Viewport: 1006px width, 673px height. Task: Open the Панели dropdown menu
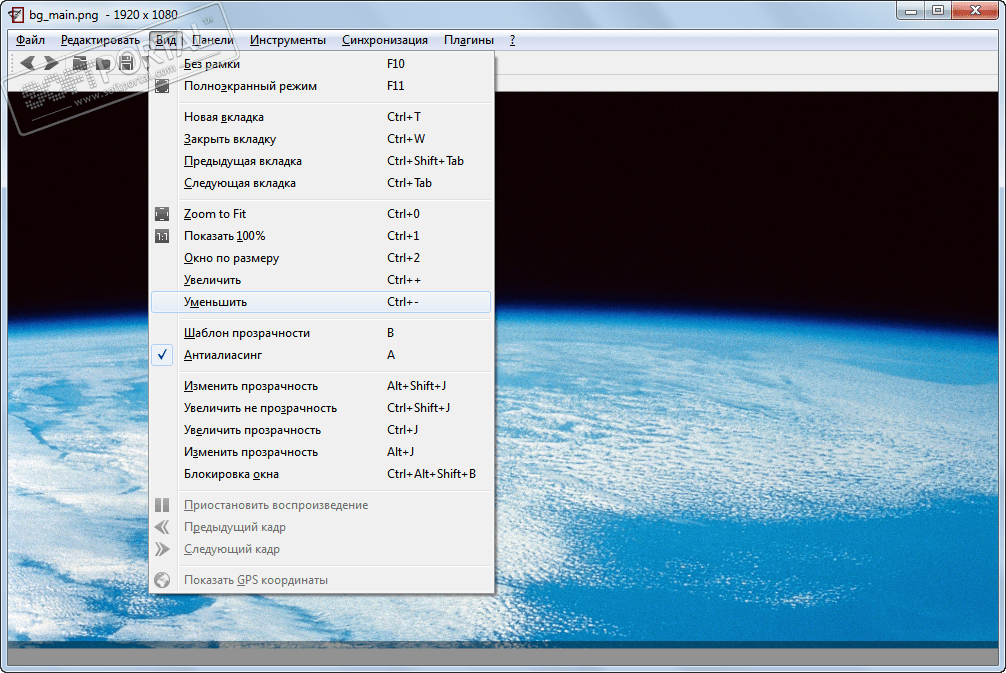point(212,40)
